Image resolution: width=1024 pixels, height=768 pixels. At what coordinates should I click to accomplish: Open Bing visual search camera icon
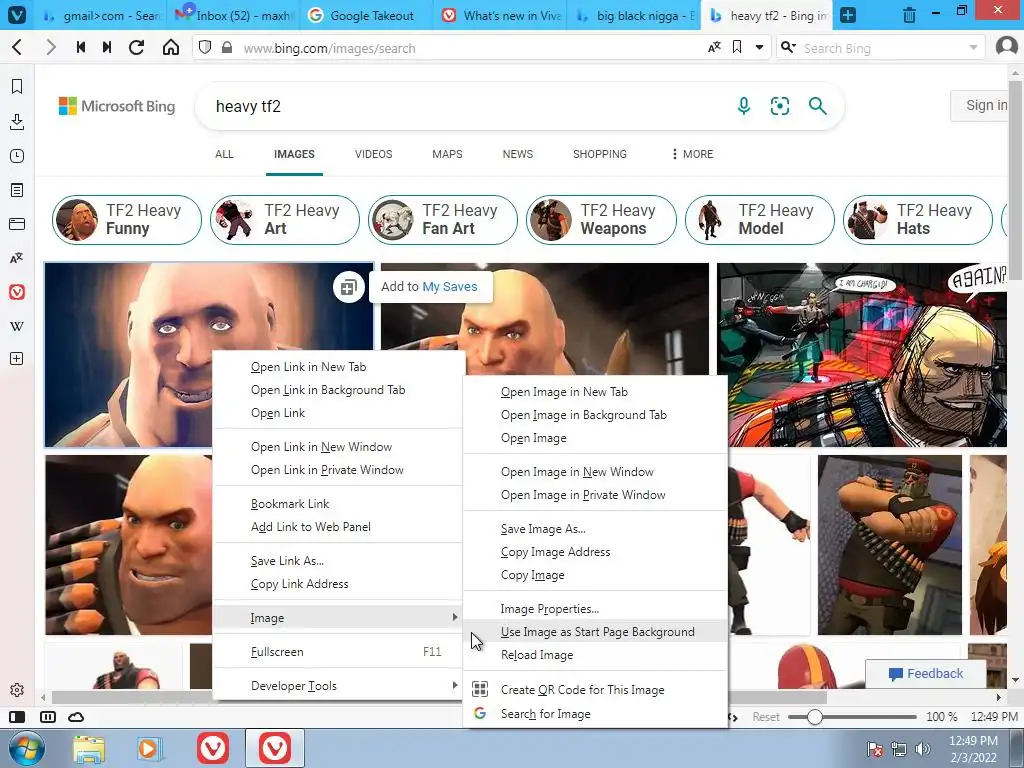[780, 106]
